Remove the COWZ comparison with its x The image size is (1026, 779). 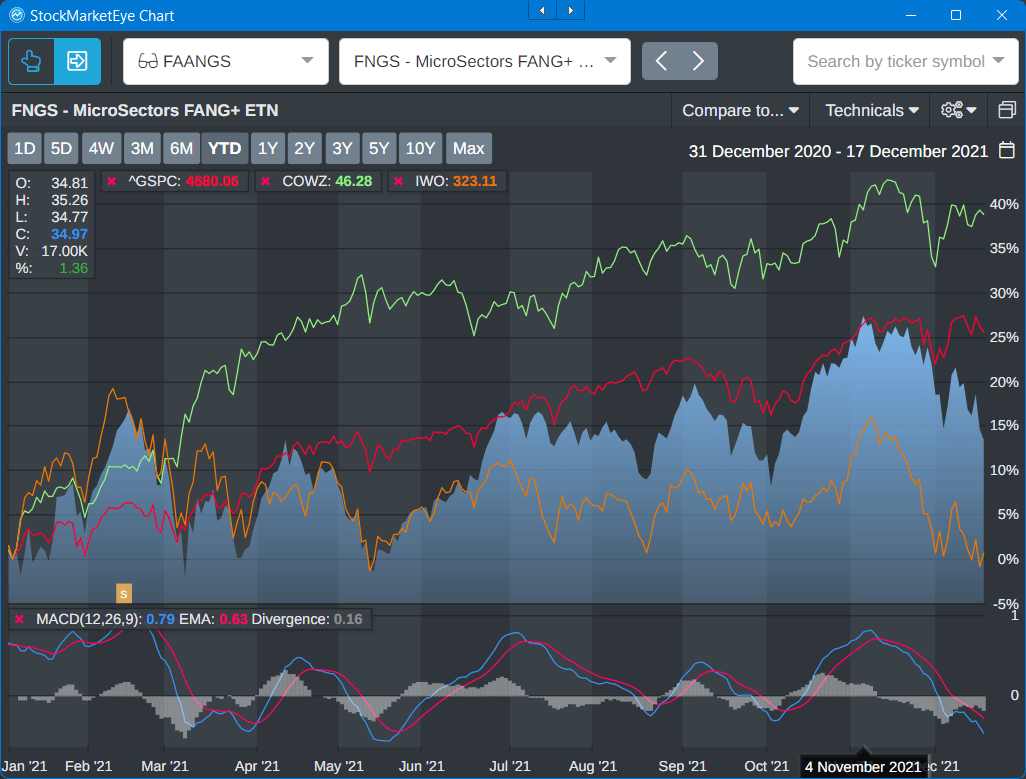coord(265,181)
